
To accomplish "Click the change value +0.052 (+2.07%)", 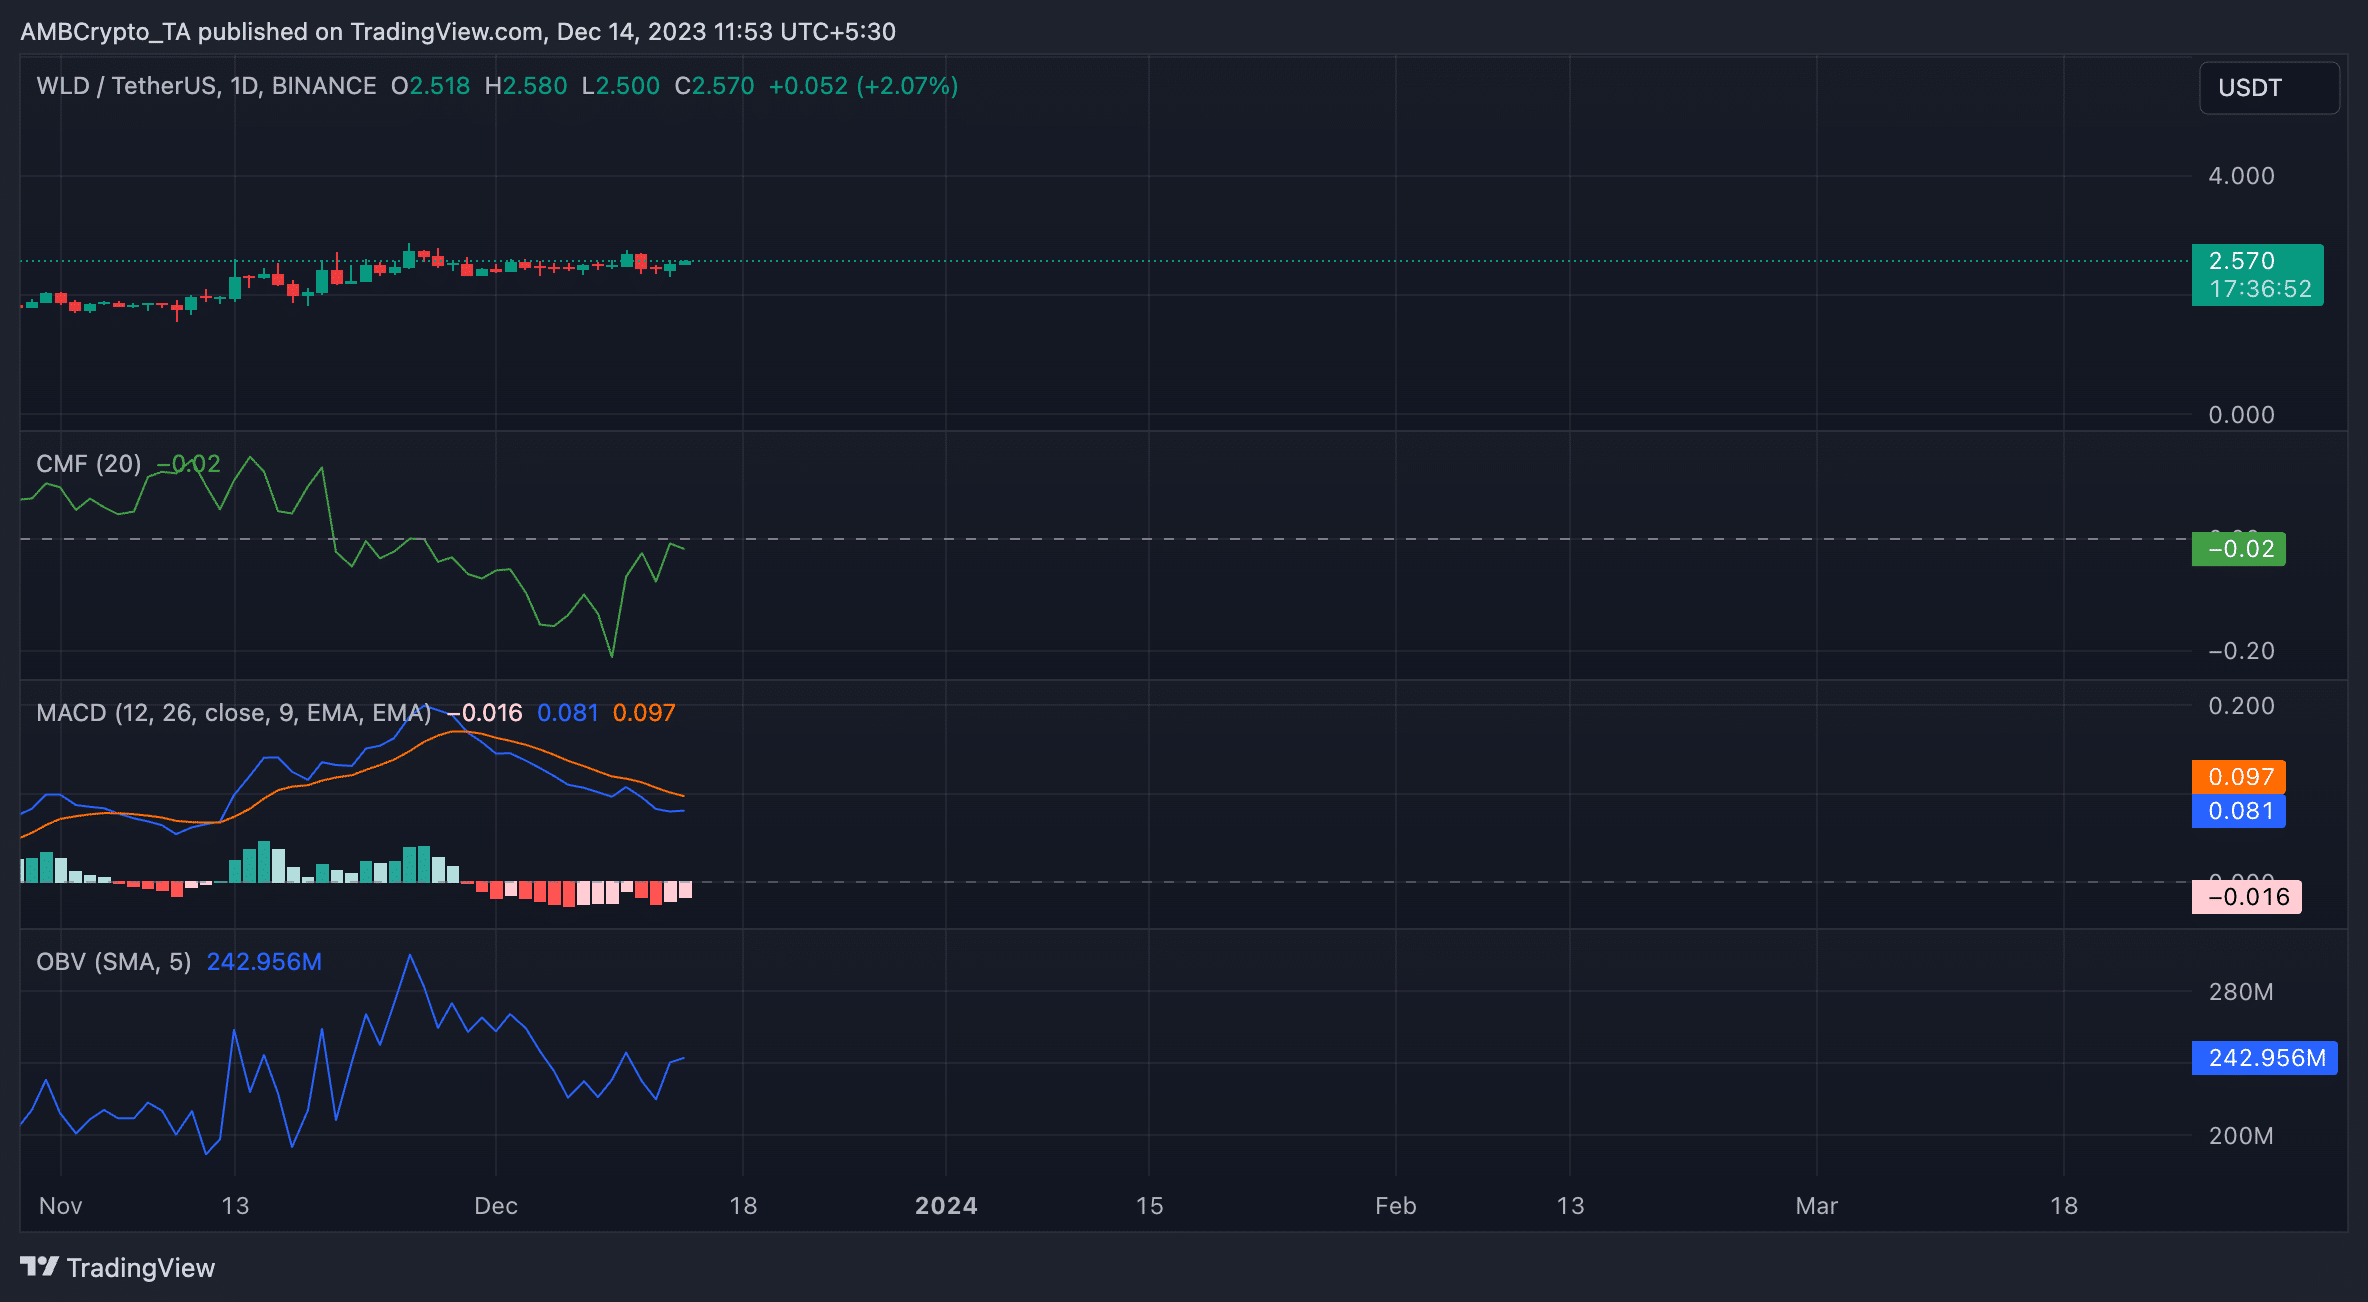I will [x=863, y=86].
